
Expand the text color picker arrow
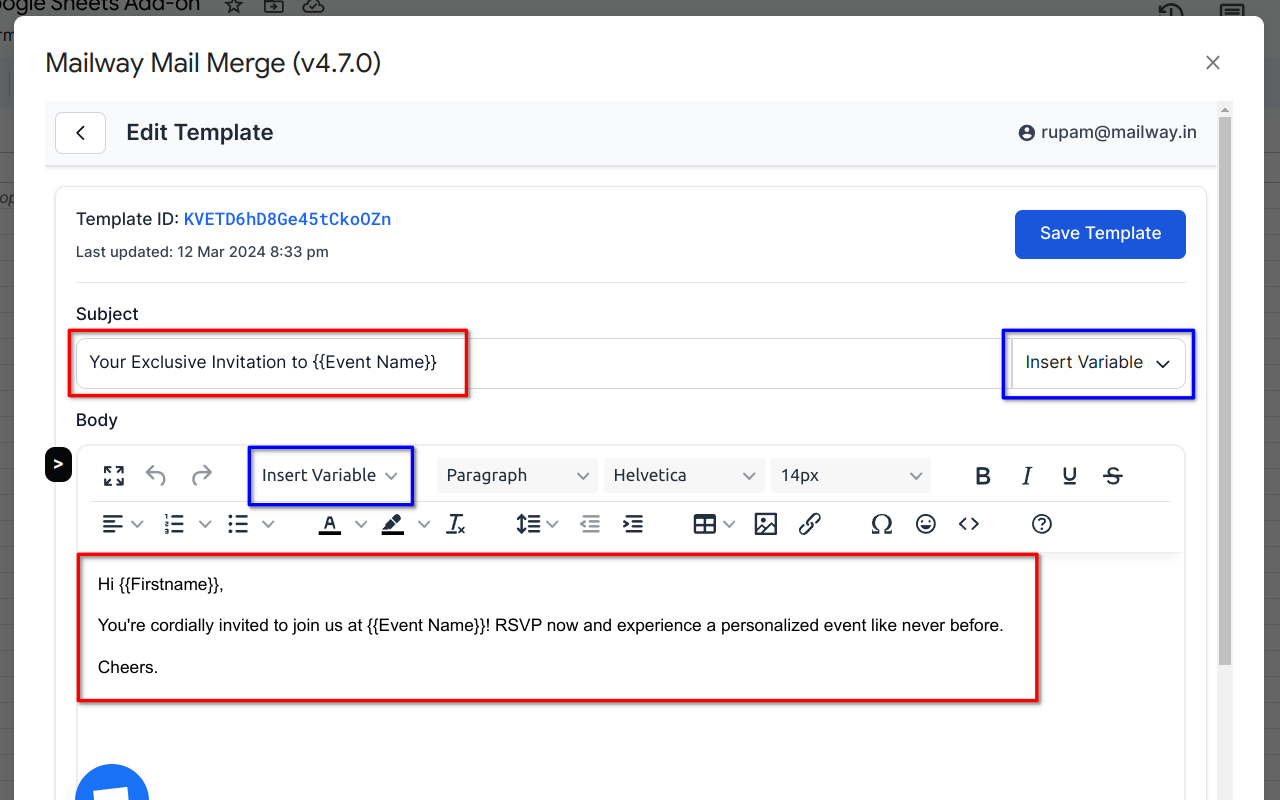361,524
